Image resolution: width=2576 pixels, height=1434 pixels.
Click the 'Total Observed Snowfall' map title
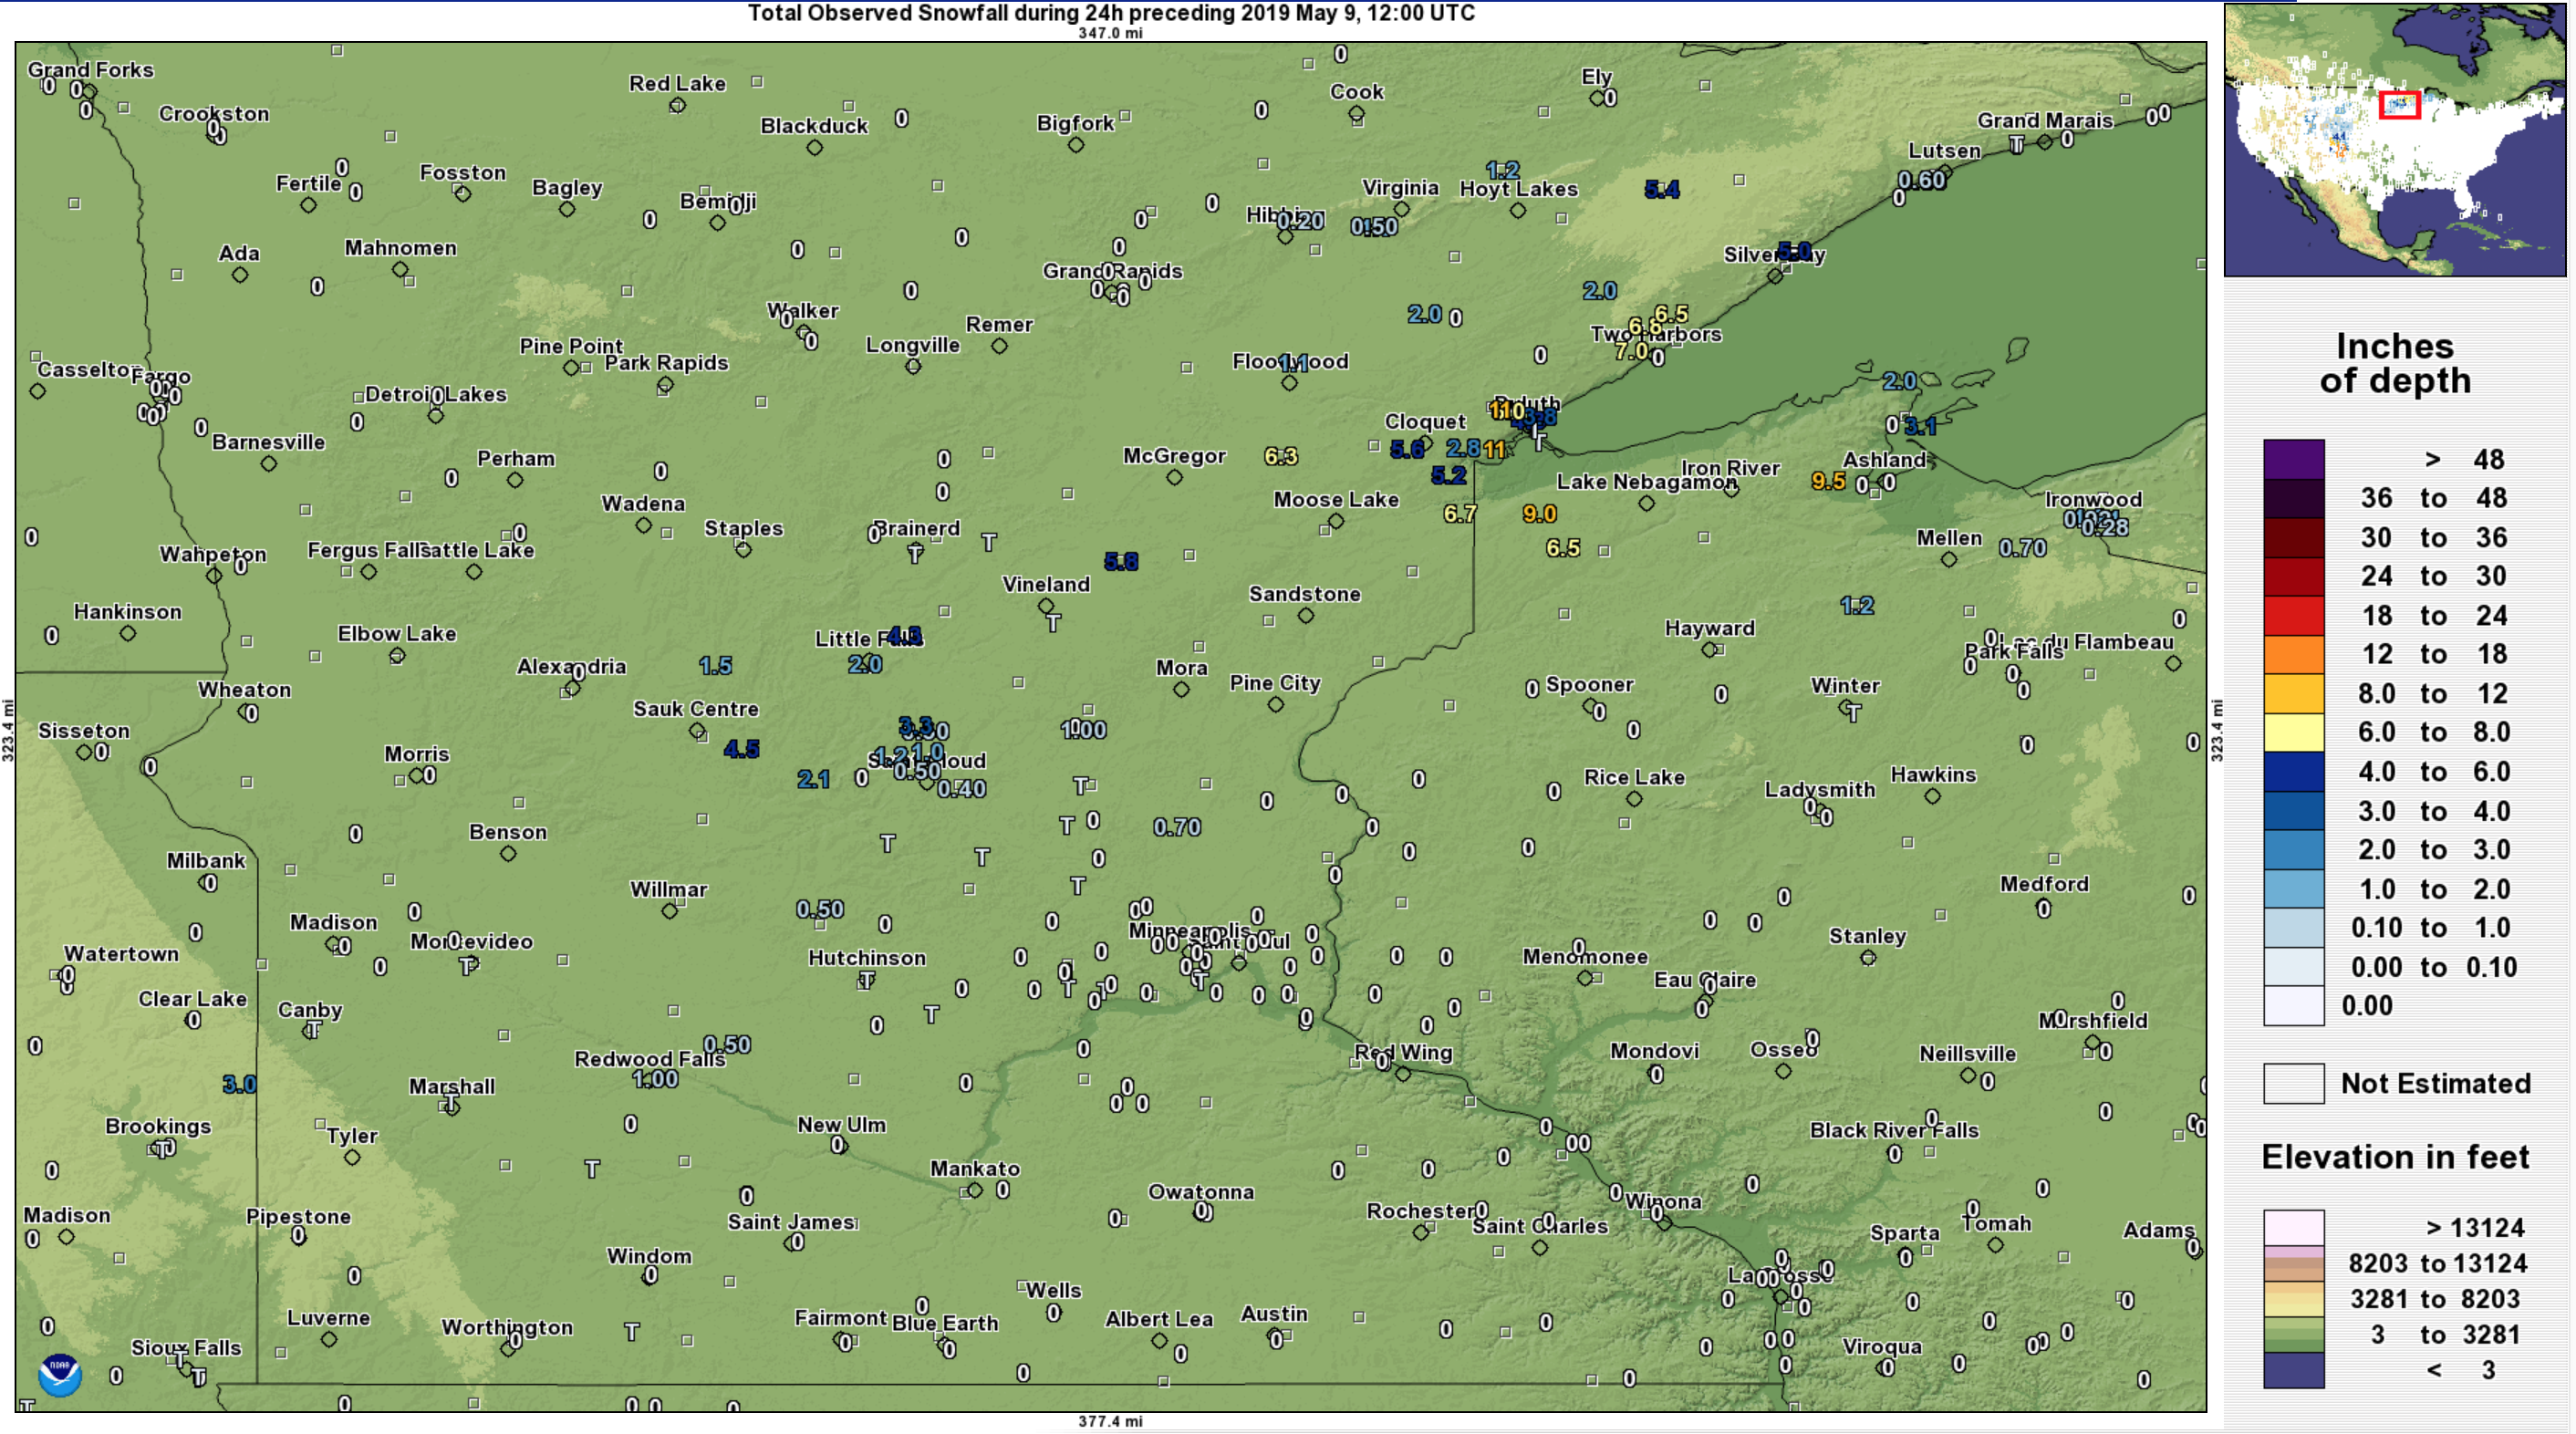[1111, 13]
